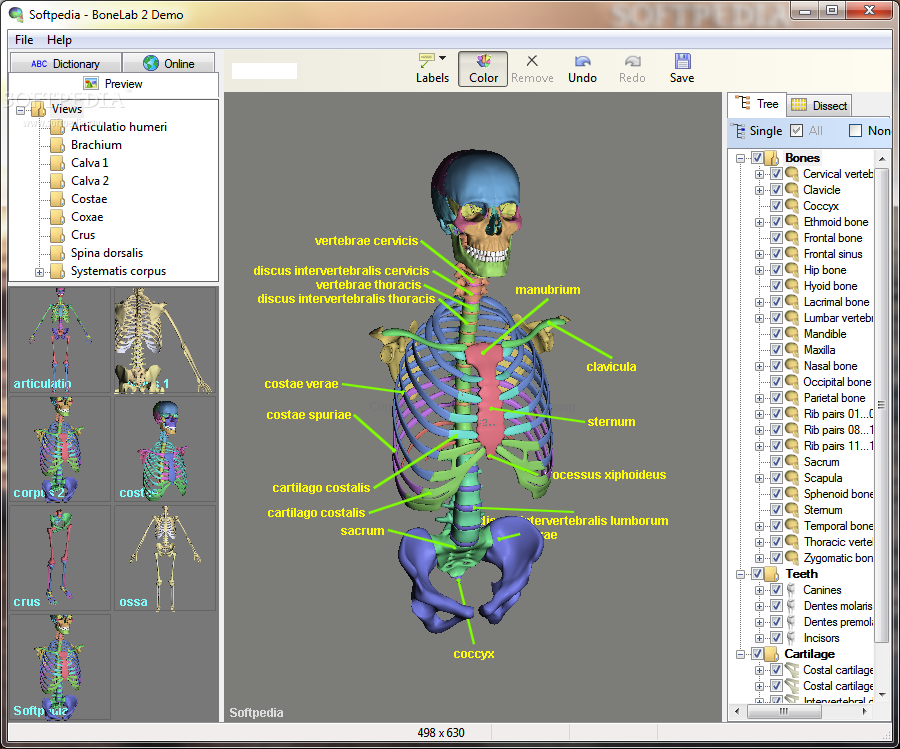Image resolution: width=900 pixels, height=749 pixels.
Task: Switch to the Tree tab
Action: (757, 104)
